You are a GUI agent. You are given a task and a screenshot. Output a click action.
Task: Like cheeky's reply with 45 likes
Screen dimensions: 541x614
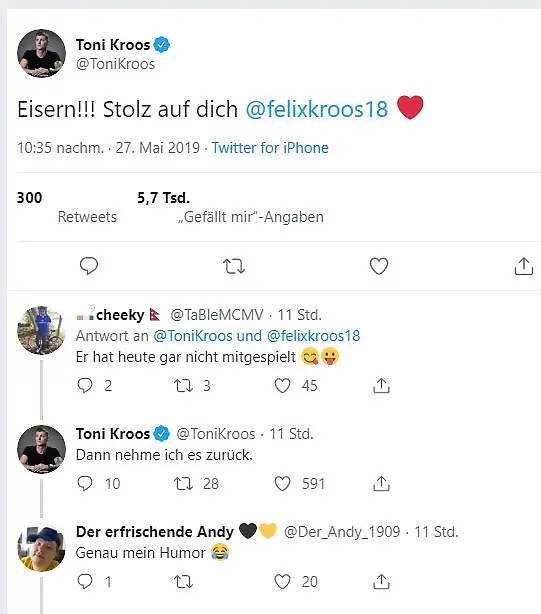[282, 386]
